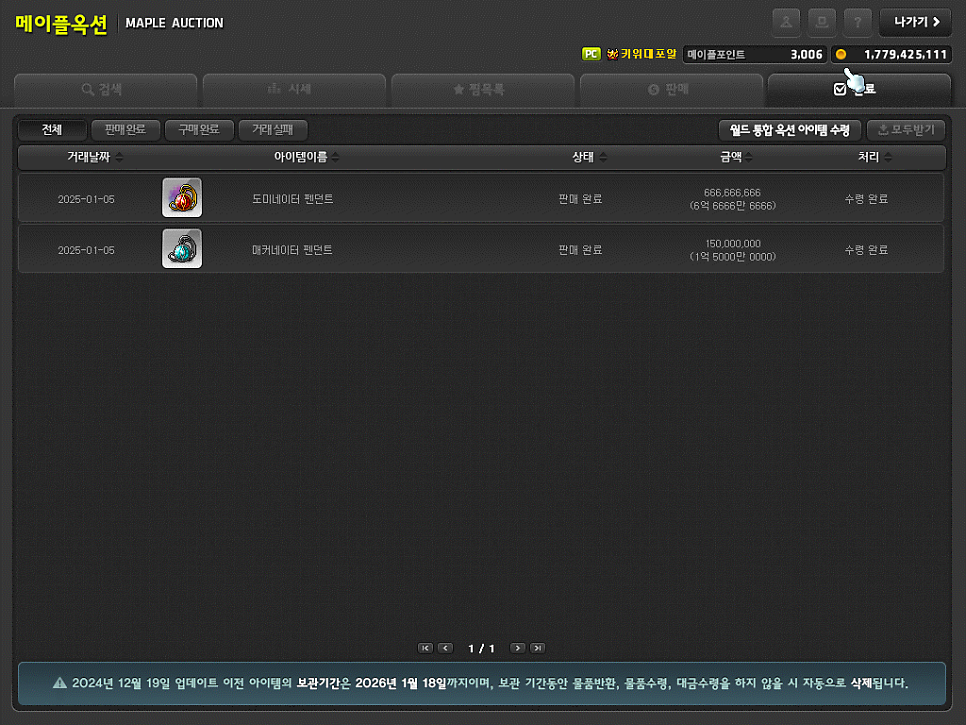Screen dimensions: 966x725
Task: Select the 완료 completed tab
Action: coord(859,90)
